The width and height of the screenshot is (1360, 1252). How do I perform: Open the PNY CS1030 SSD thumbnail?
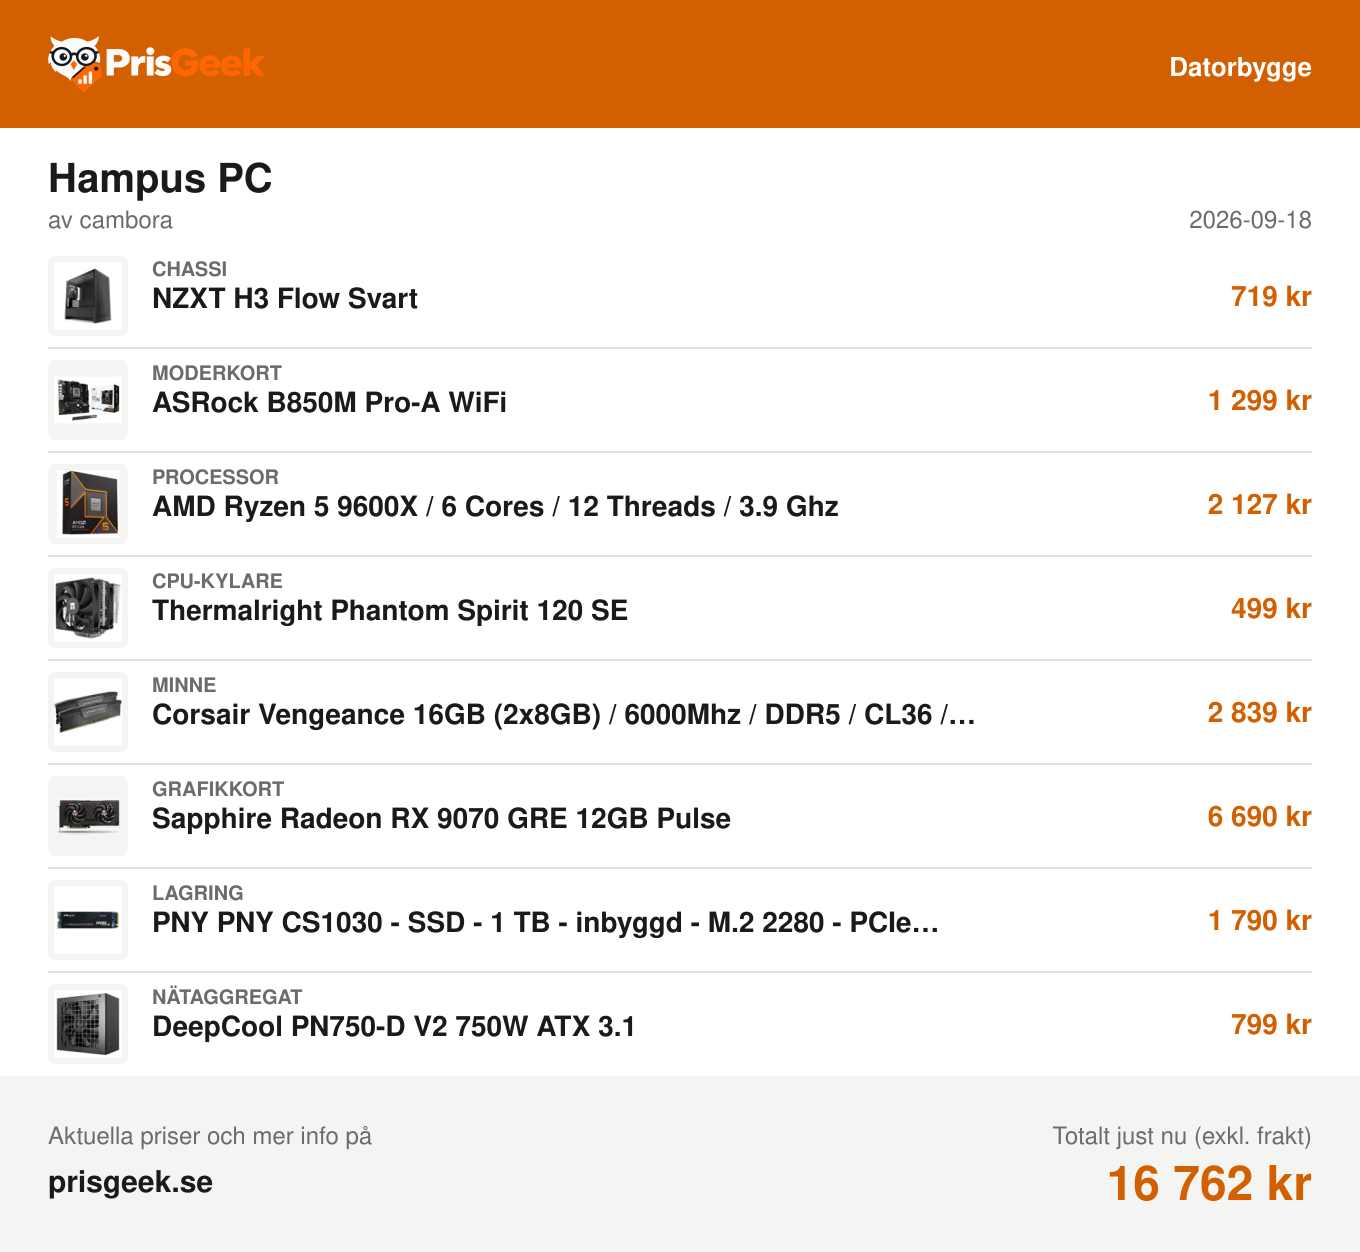click(88, 920)
